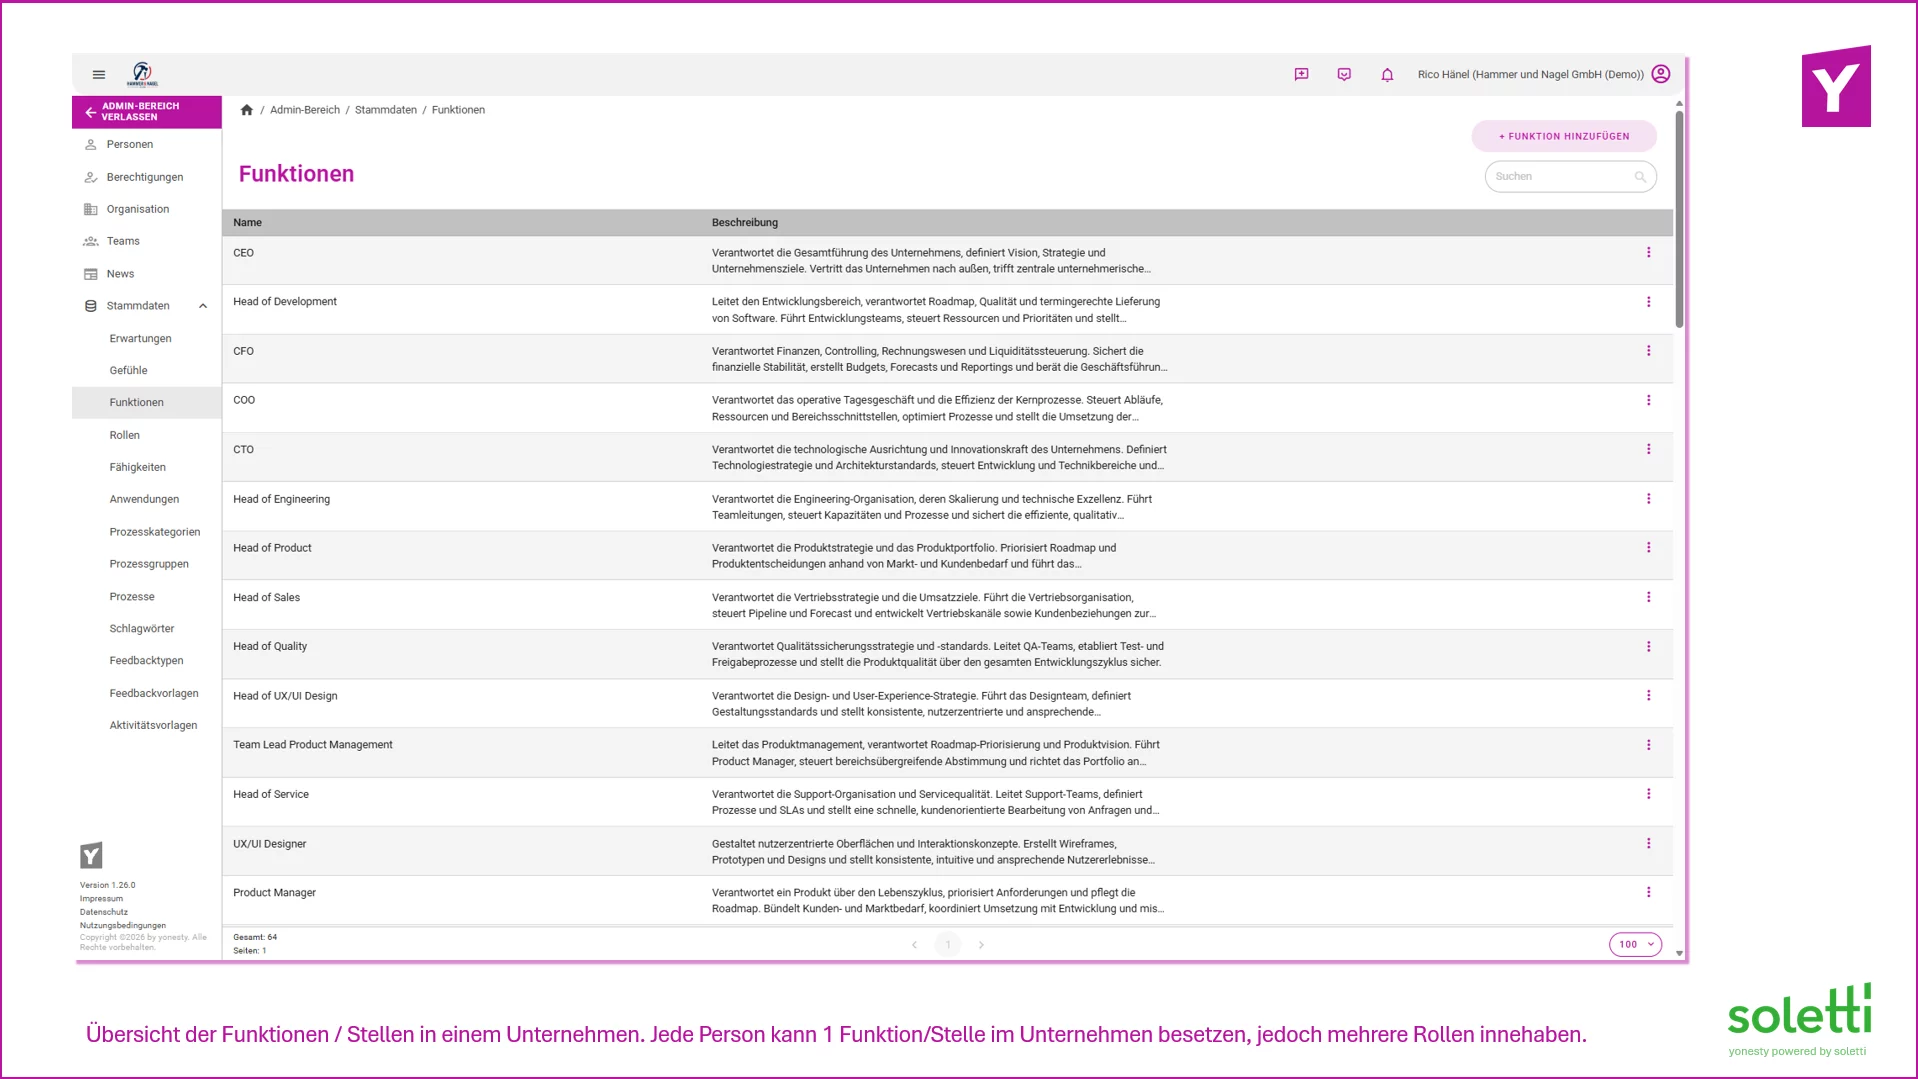1918x1079 pixels.
Task: Click the scrollbar down arrow
Action: point(1679,954)
